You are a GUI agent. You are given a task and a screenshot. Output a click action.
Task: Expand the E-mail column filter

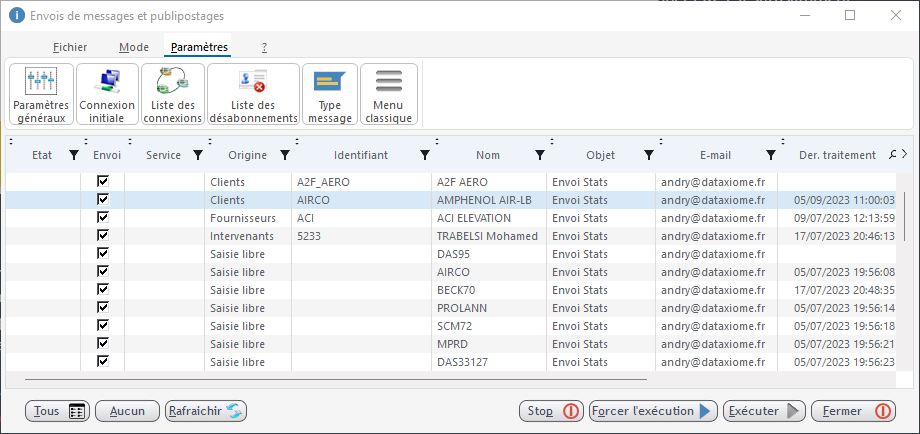(x=770, y=156)
